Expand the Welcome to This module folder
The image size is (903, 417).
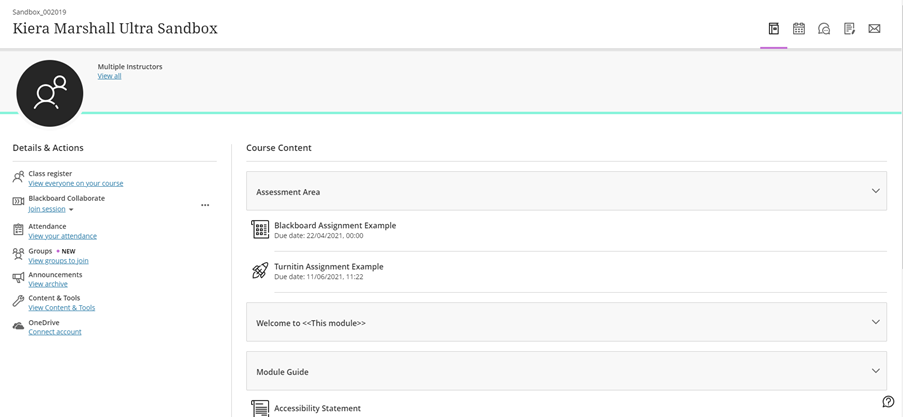pos(566,322)
